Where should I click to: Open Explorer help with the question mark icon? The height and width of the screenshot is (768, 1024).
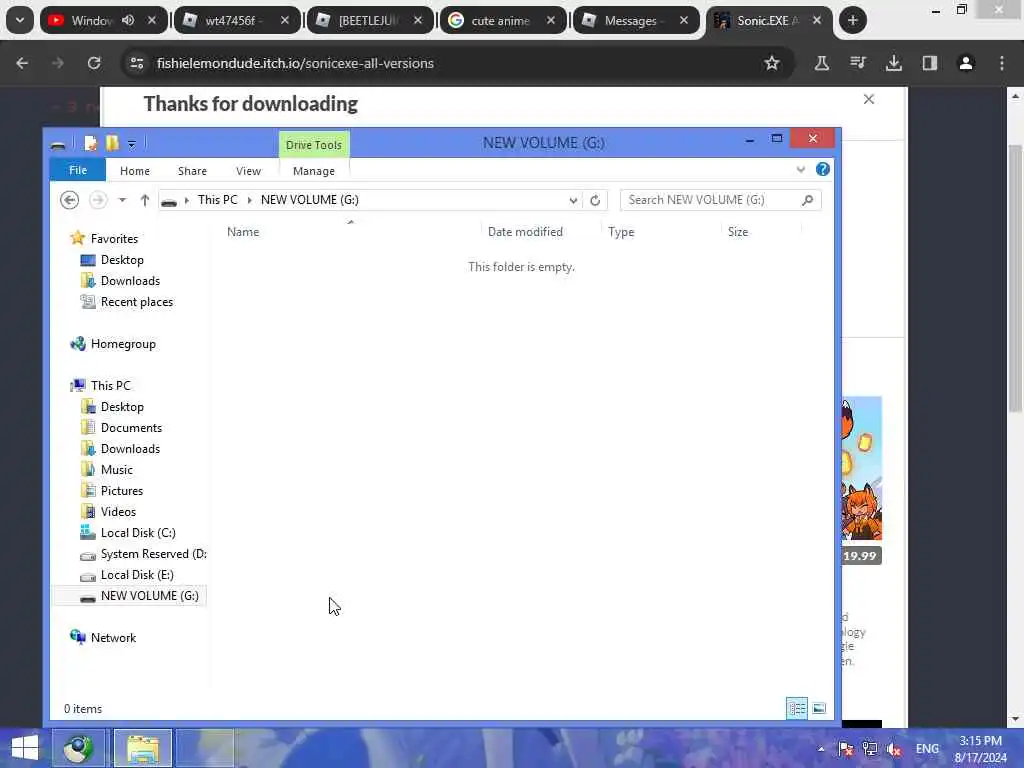tap(822, 169)
